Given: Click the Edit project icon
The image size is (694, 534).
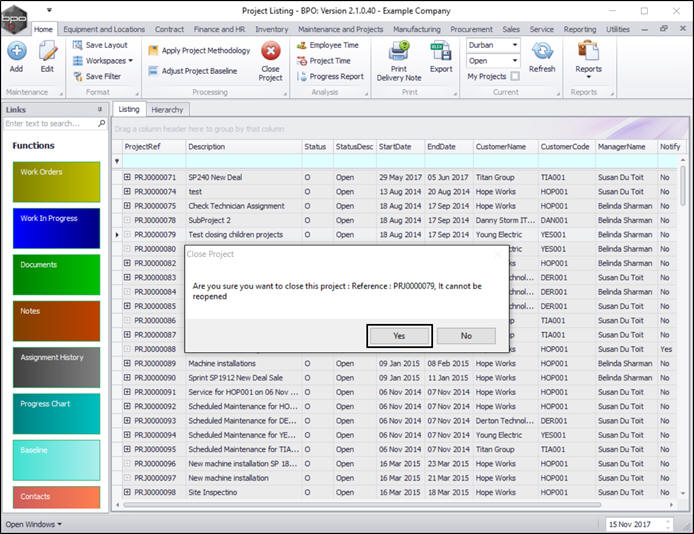Looking at the screenshot, I should 47,53.
